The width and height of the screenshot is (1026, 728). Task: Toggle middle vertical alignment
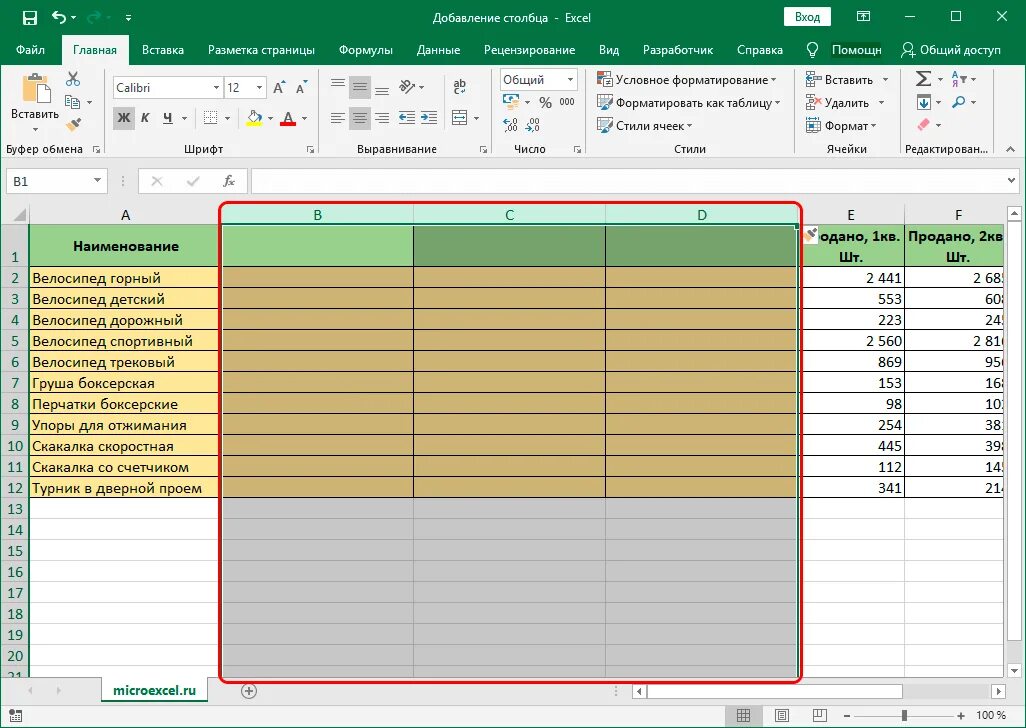click(x=360, y=86)
